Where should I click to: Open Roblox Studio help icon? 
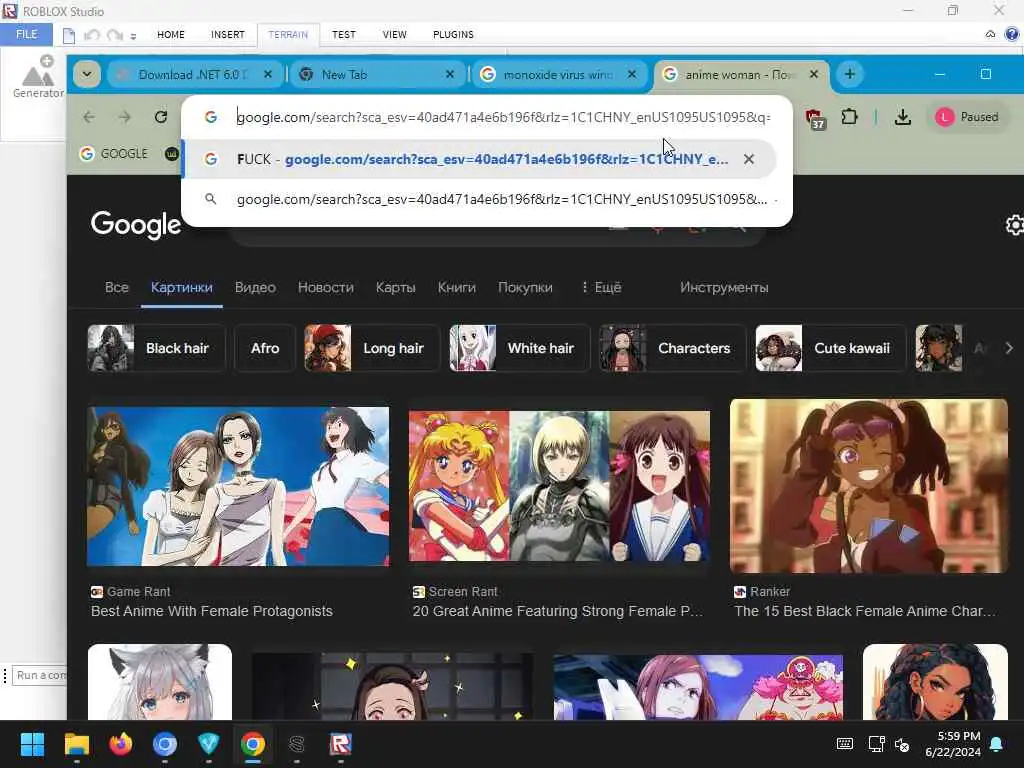1012,34
